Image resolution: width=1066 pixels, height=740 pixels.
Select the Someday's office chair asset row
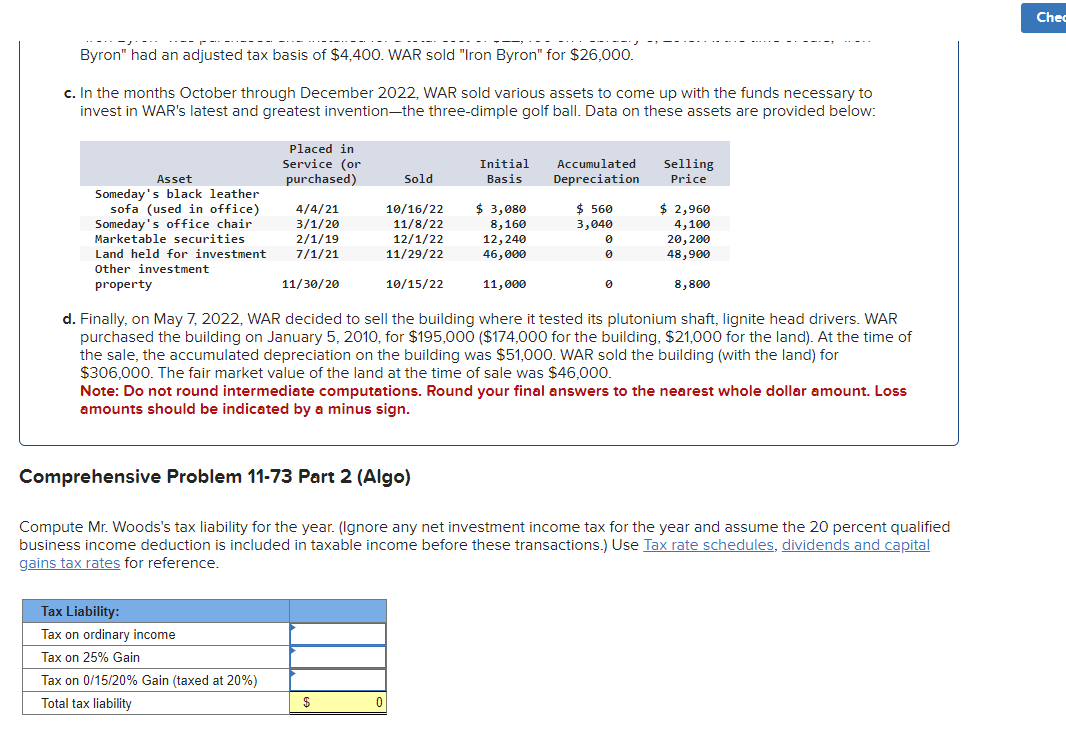tap(163, 224)
